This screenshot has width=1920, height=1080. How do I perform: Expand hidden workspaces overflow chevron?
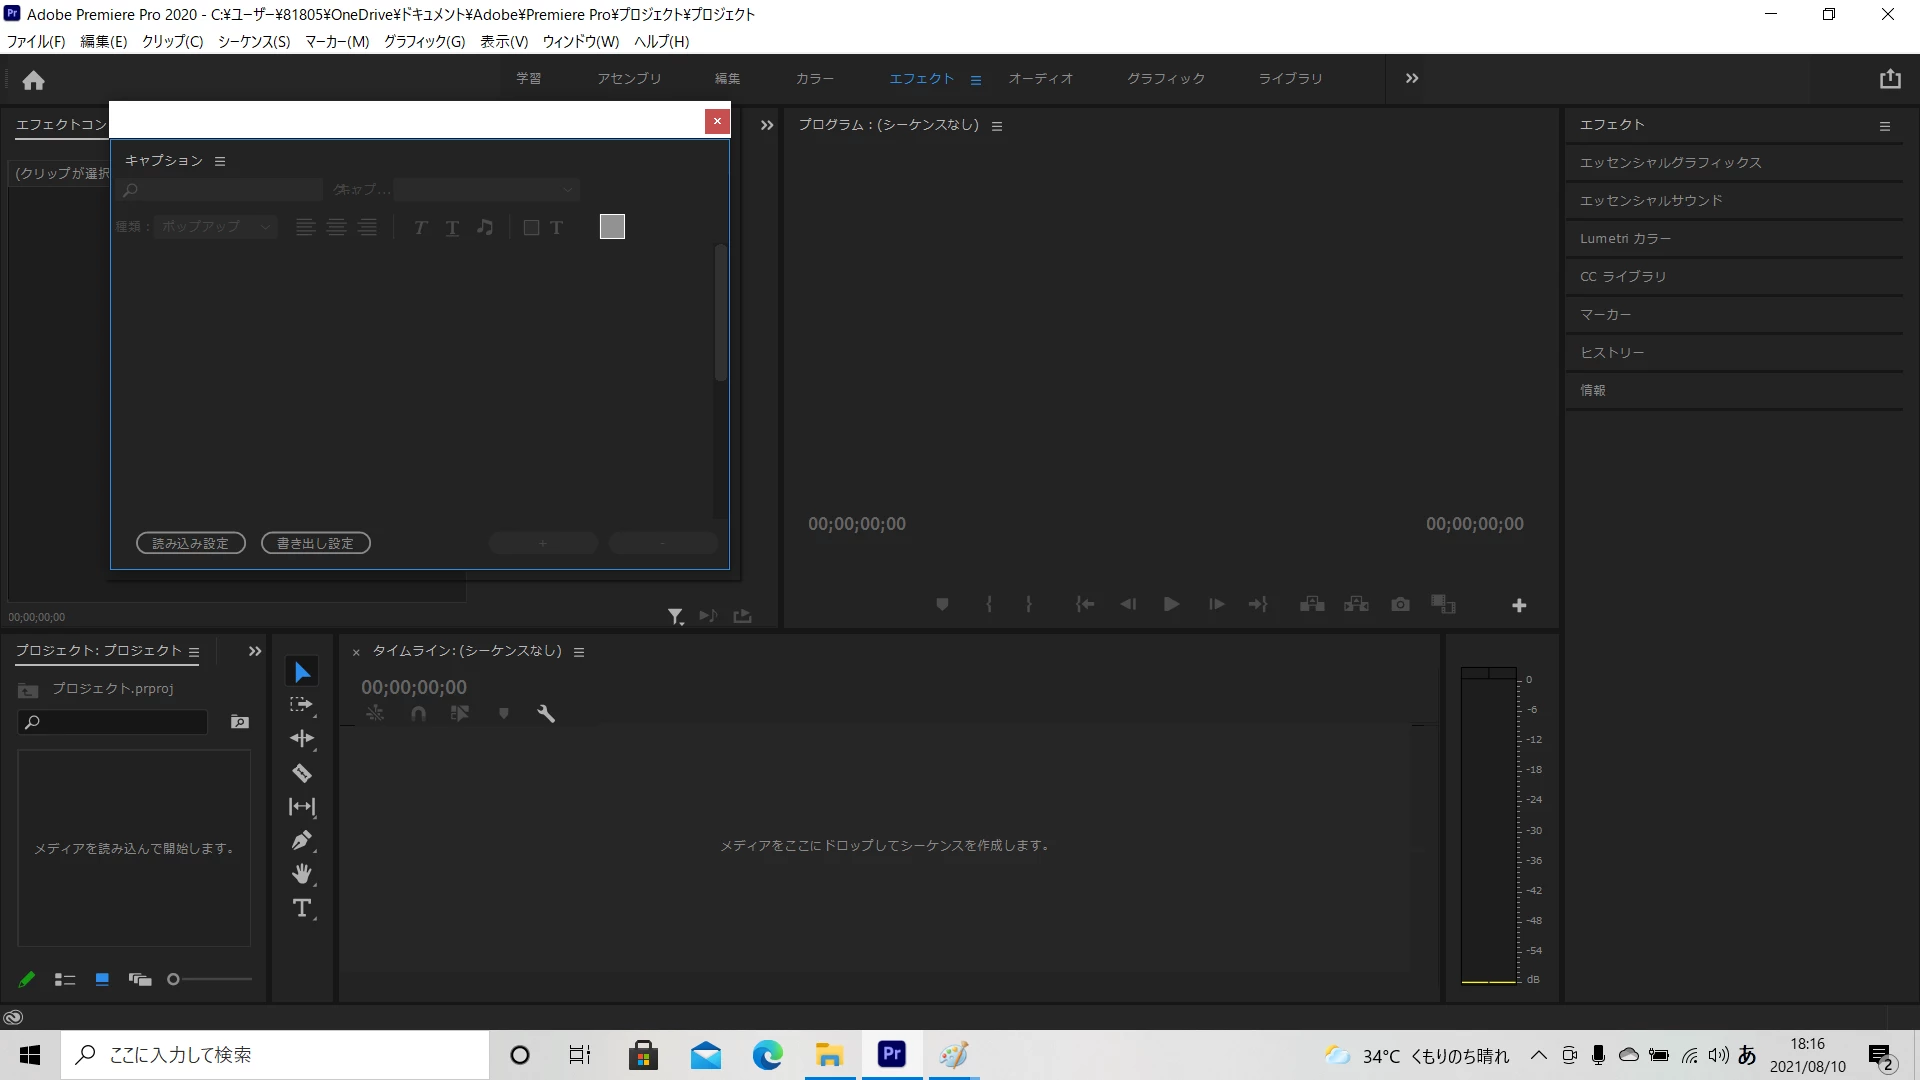tap(1412, 79)
